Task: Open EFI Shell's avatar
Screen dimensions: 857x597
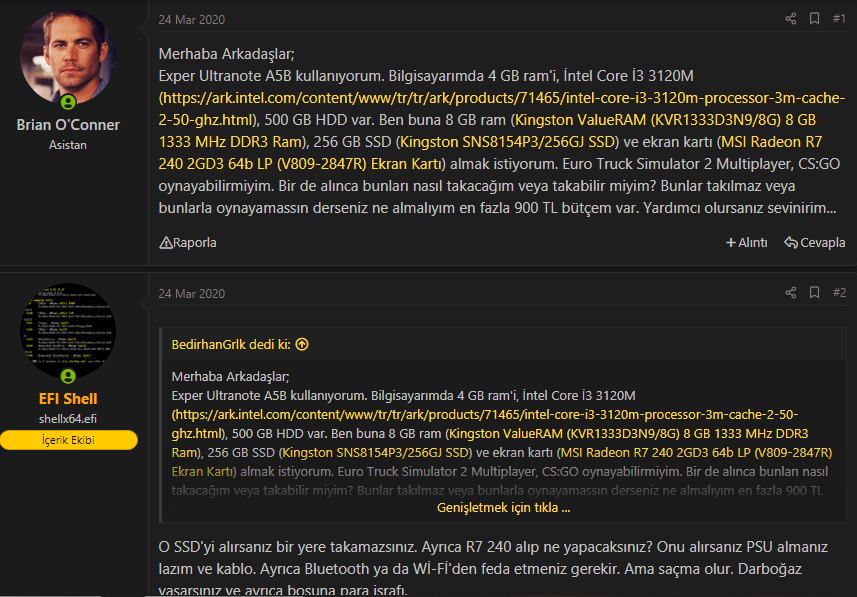Action: (x=68, y=330)
